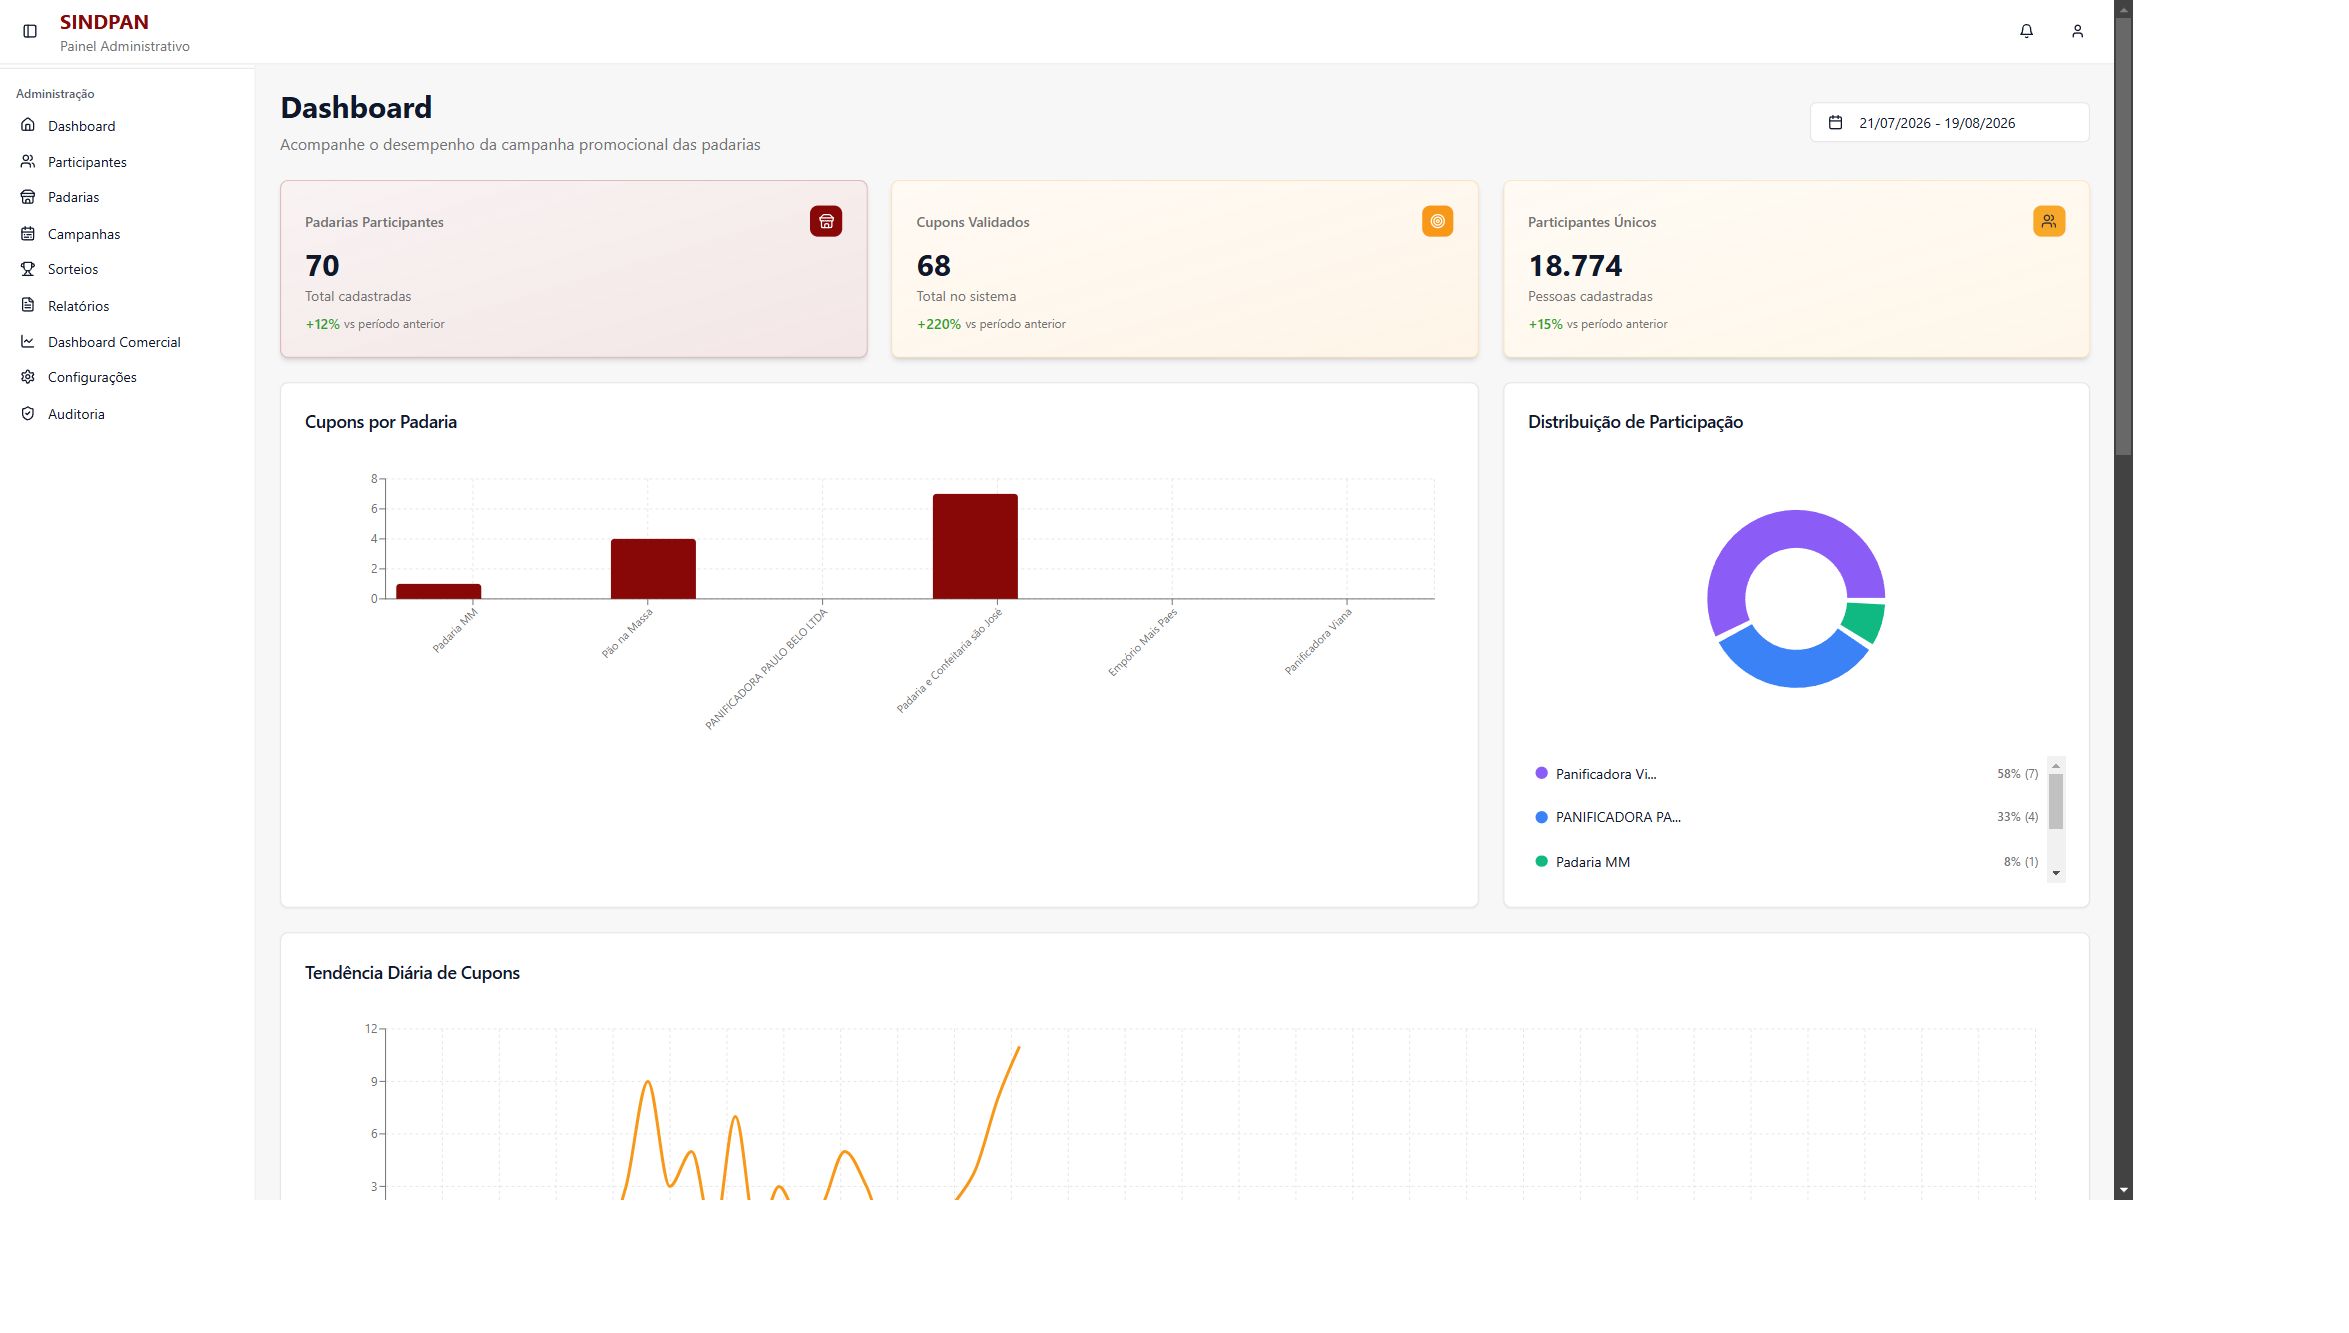
Task: Click the Campanhas calendar icon
Action: 28,233
